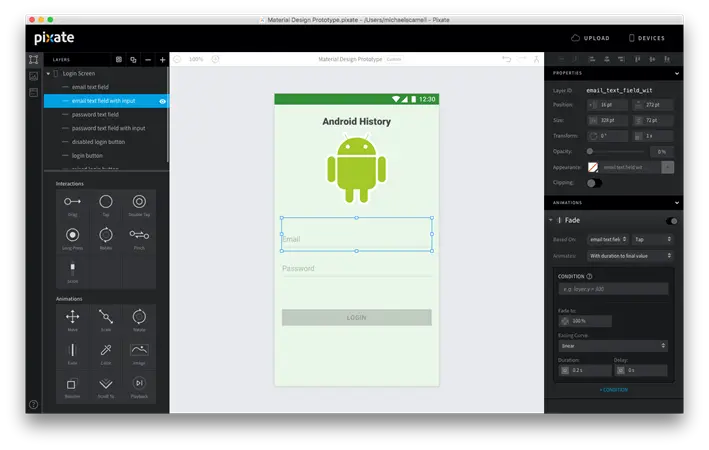Open the Tap interaction dropdown
Screen dimensions: 709x450
(x=652, y=239)
